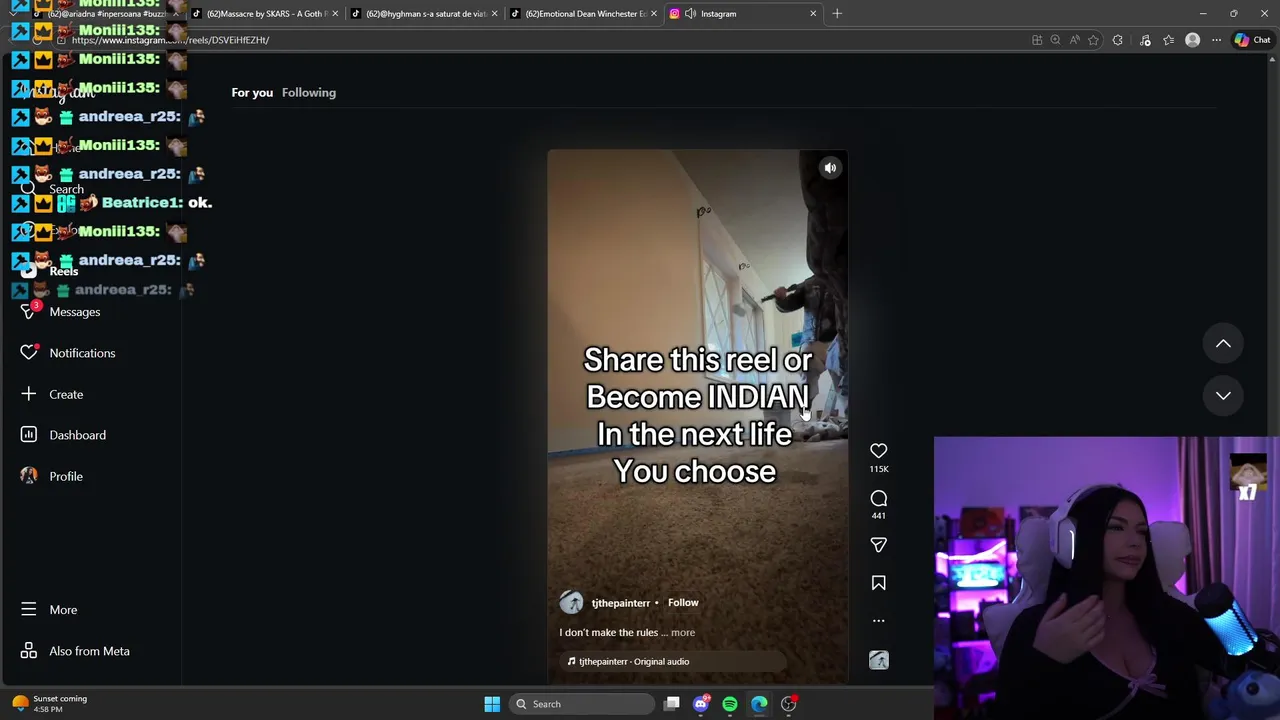Save the reel with bookmark icon

click(x=878, y=583)
